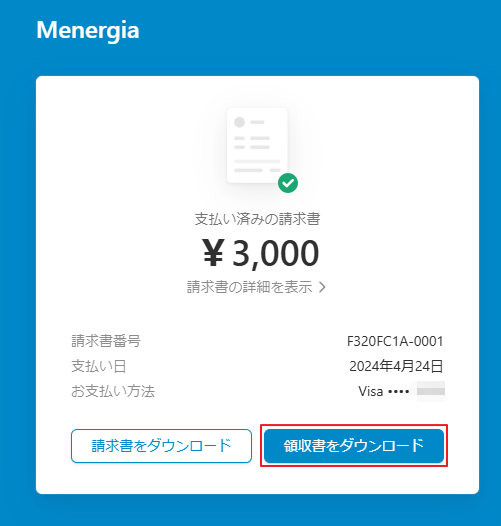The image size is (501, 526).
Task: Click invoice number F320FC1A-0001
Action: (x=395, y=341)
